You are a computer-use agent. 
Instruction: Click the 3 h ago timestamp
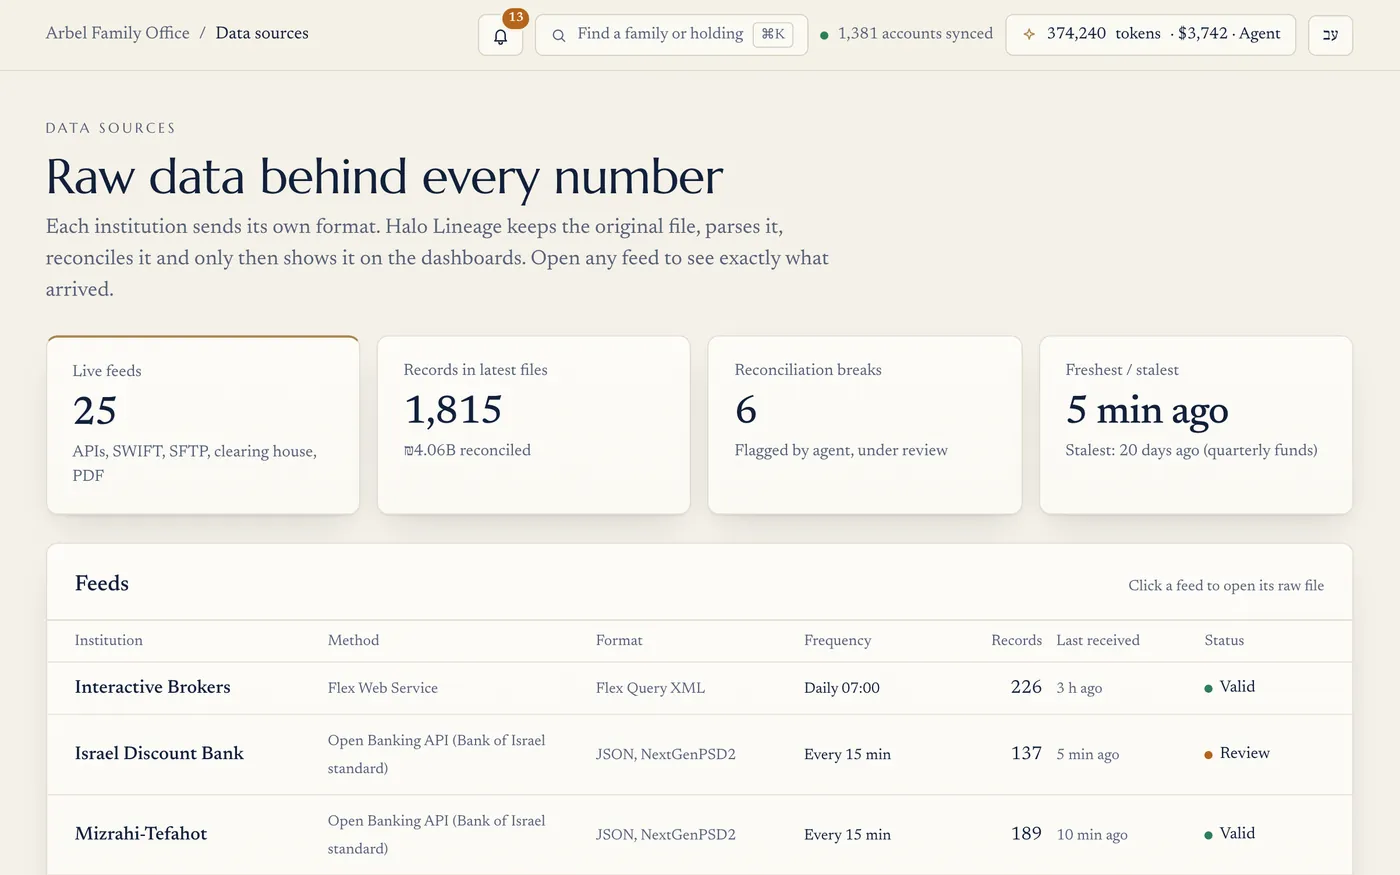point(1080,688)
